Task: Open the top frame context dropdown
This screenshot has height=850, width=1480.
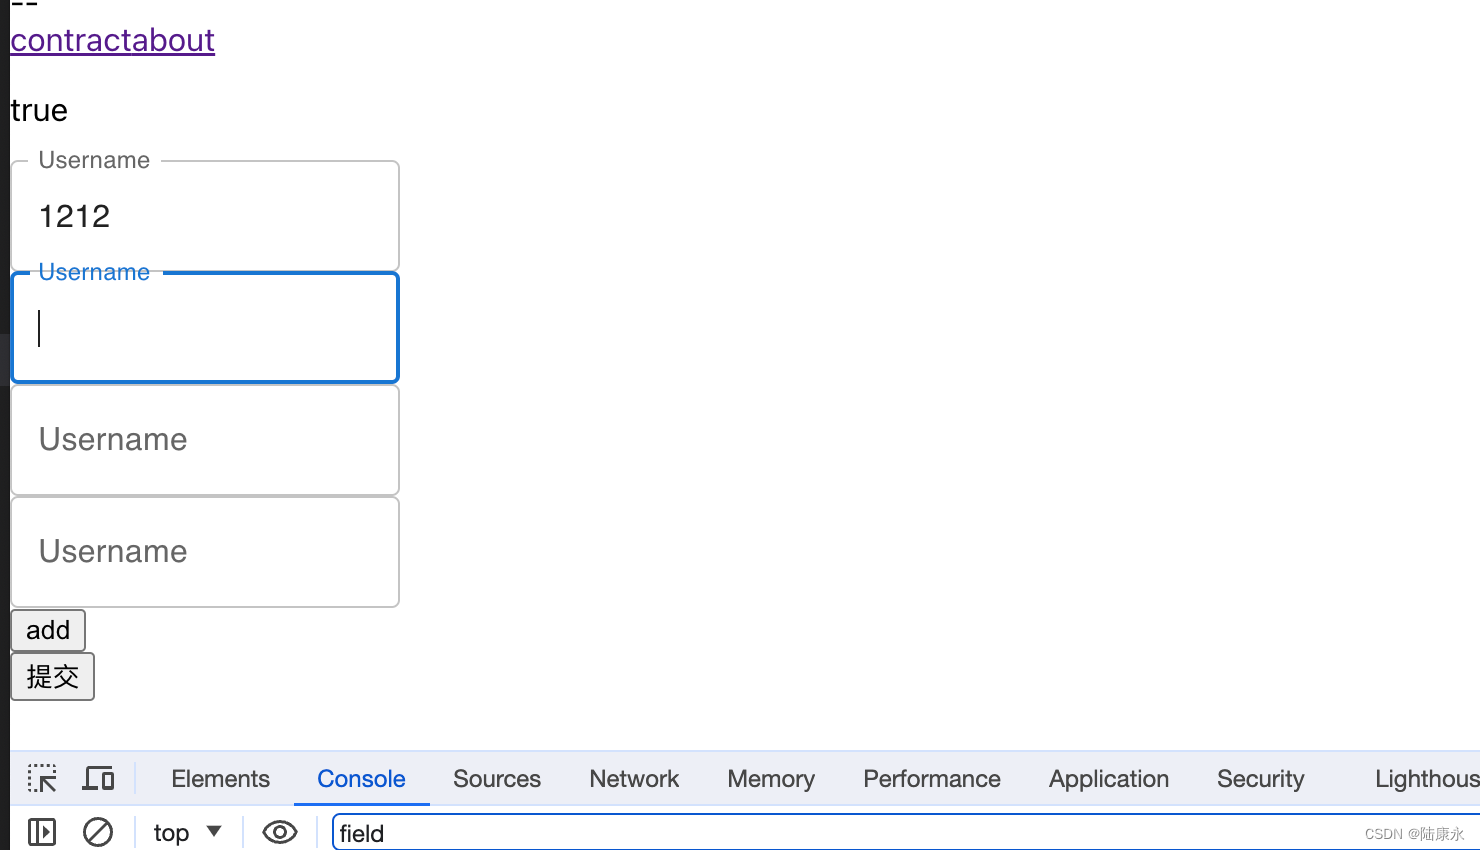Action: point(185,832)
